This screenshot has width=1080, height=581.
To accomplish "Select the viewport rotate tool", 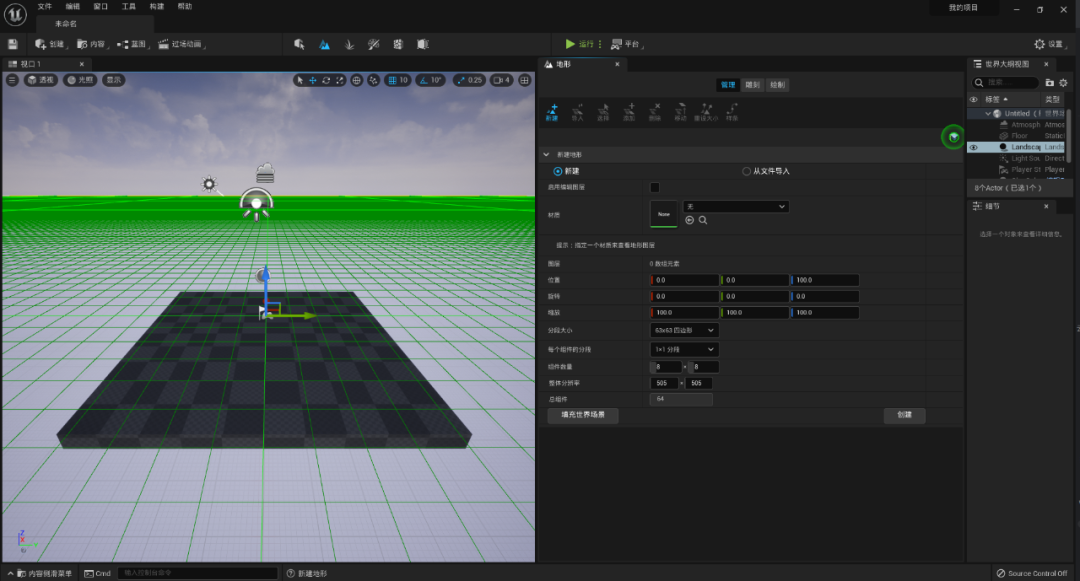I will [326, 81].
